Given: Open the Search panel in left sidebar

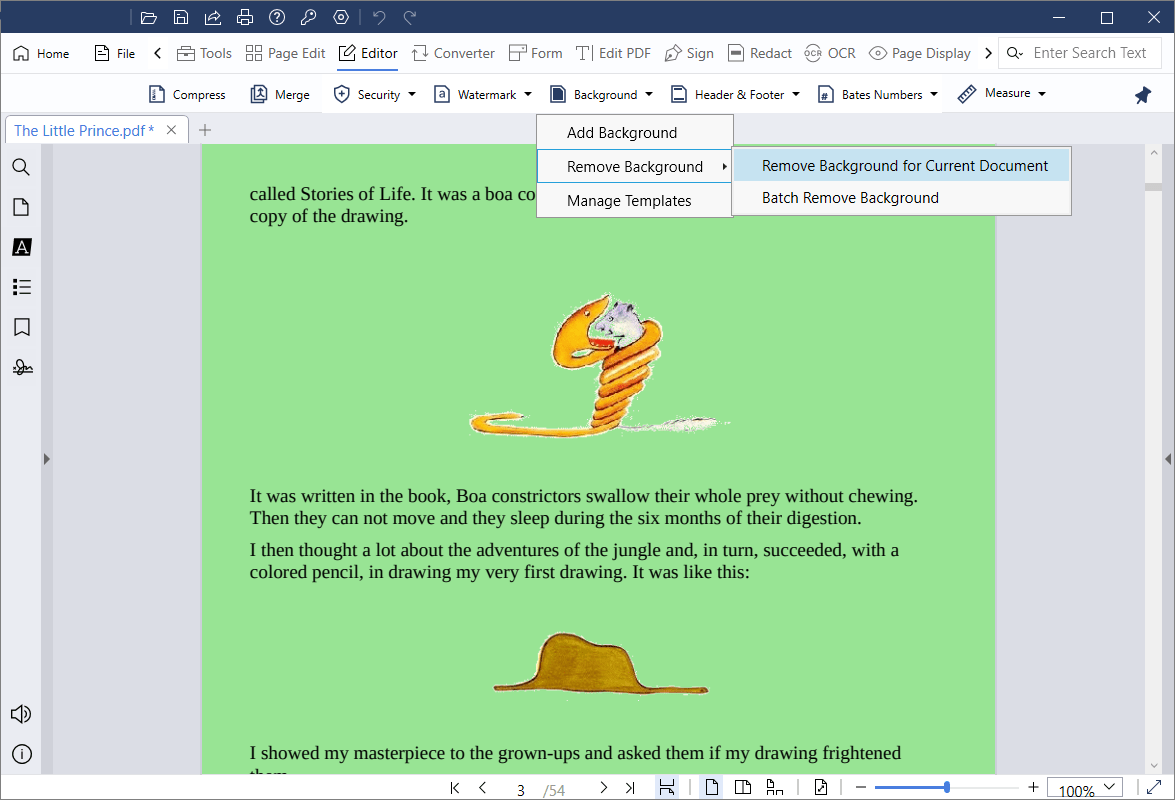Looking at the screenshot, I should pos(22,167).
